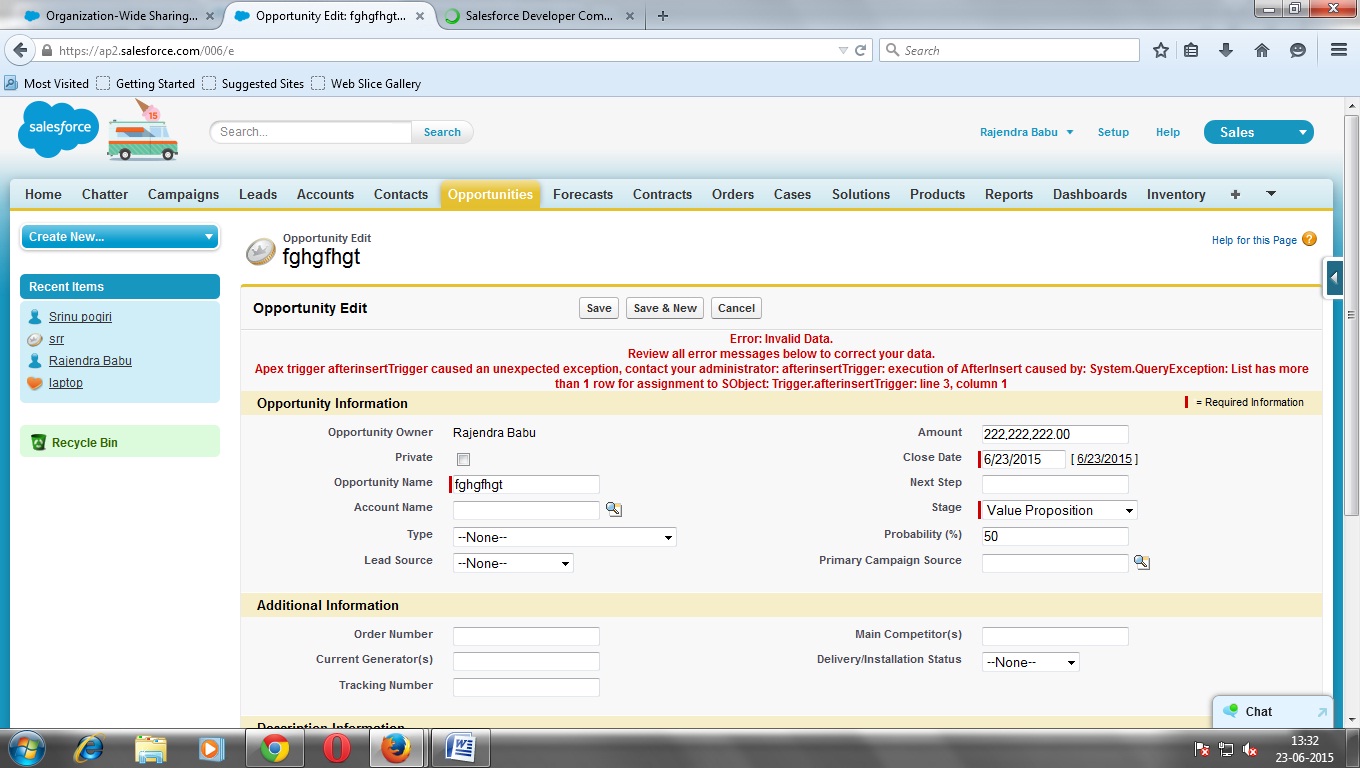Click the Salesforce cloud logo

point(59,130)
